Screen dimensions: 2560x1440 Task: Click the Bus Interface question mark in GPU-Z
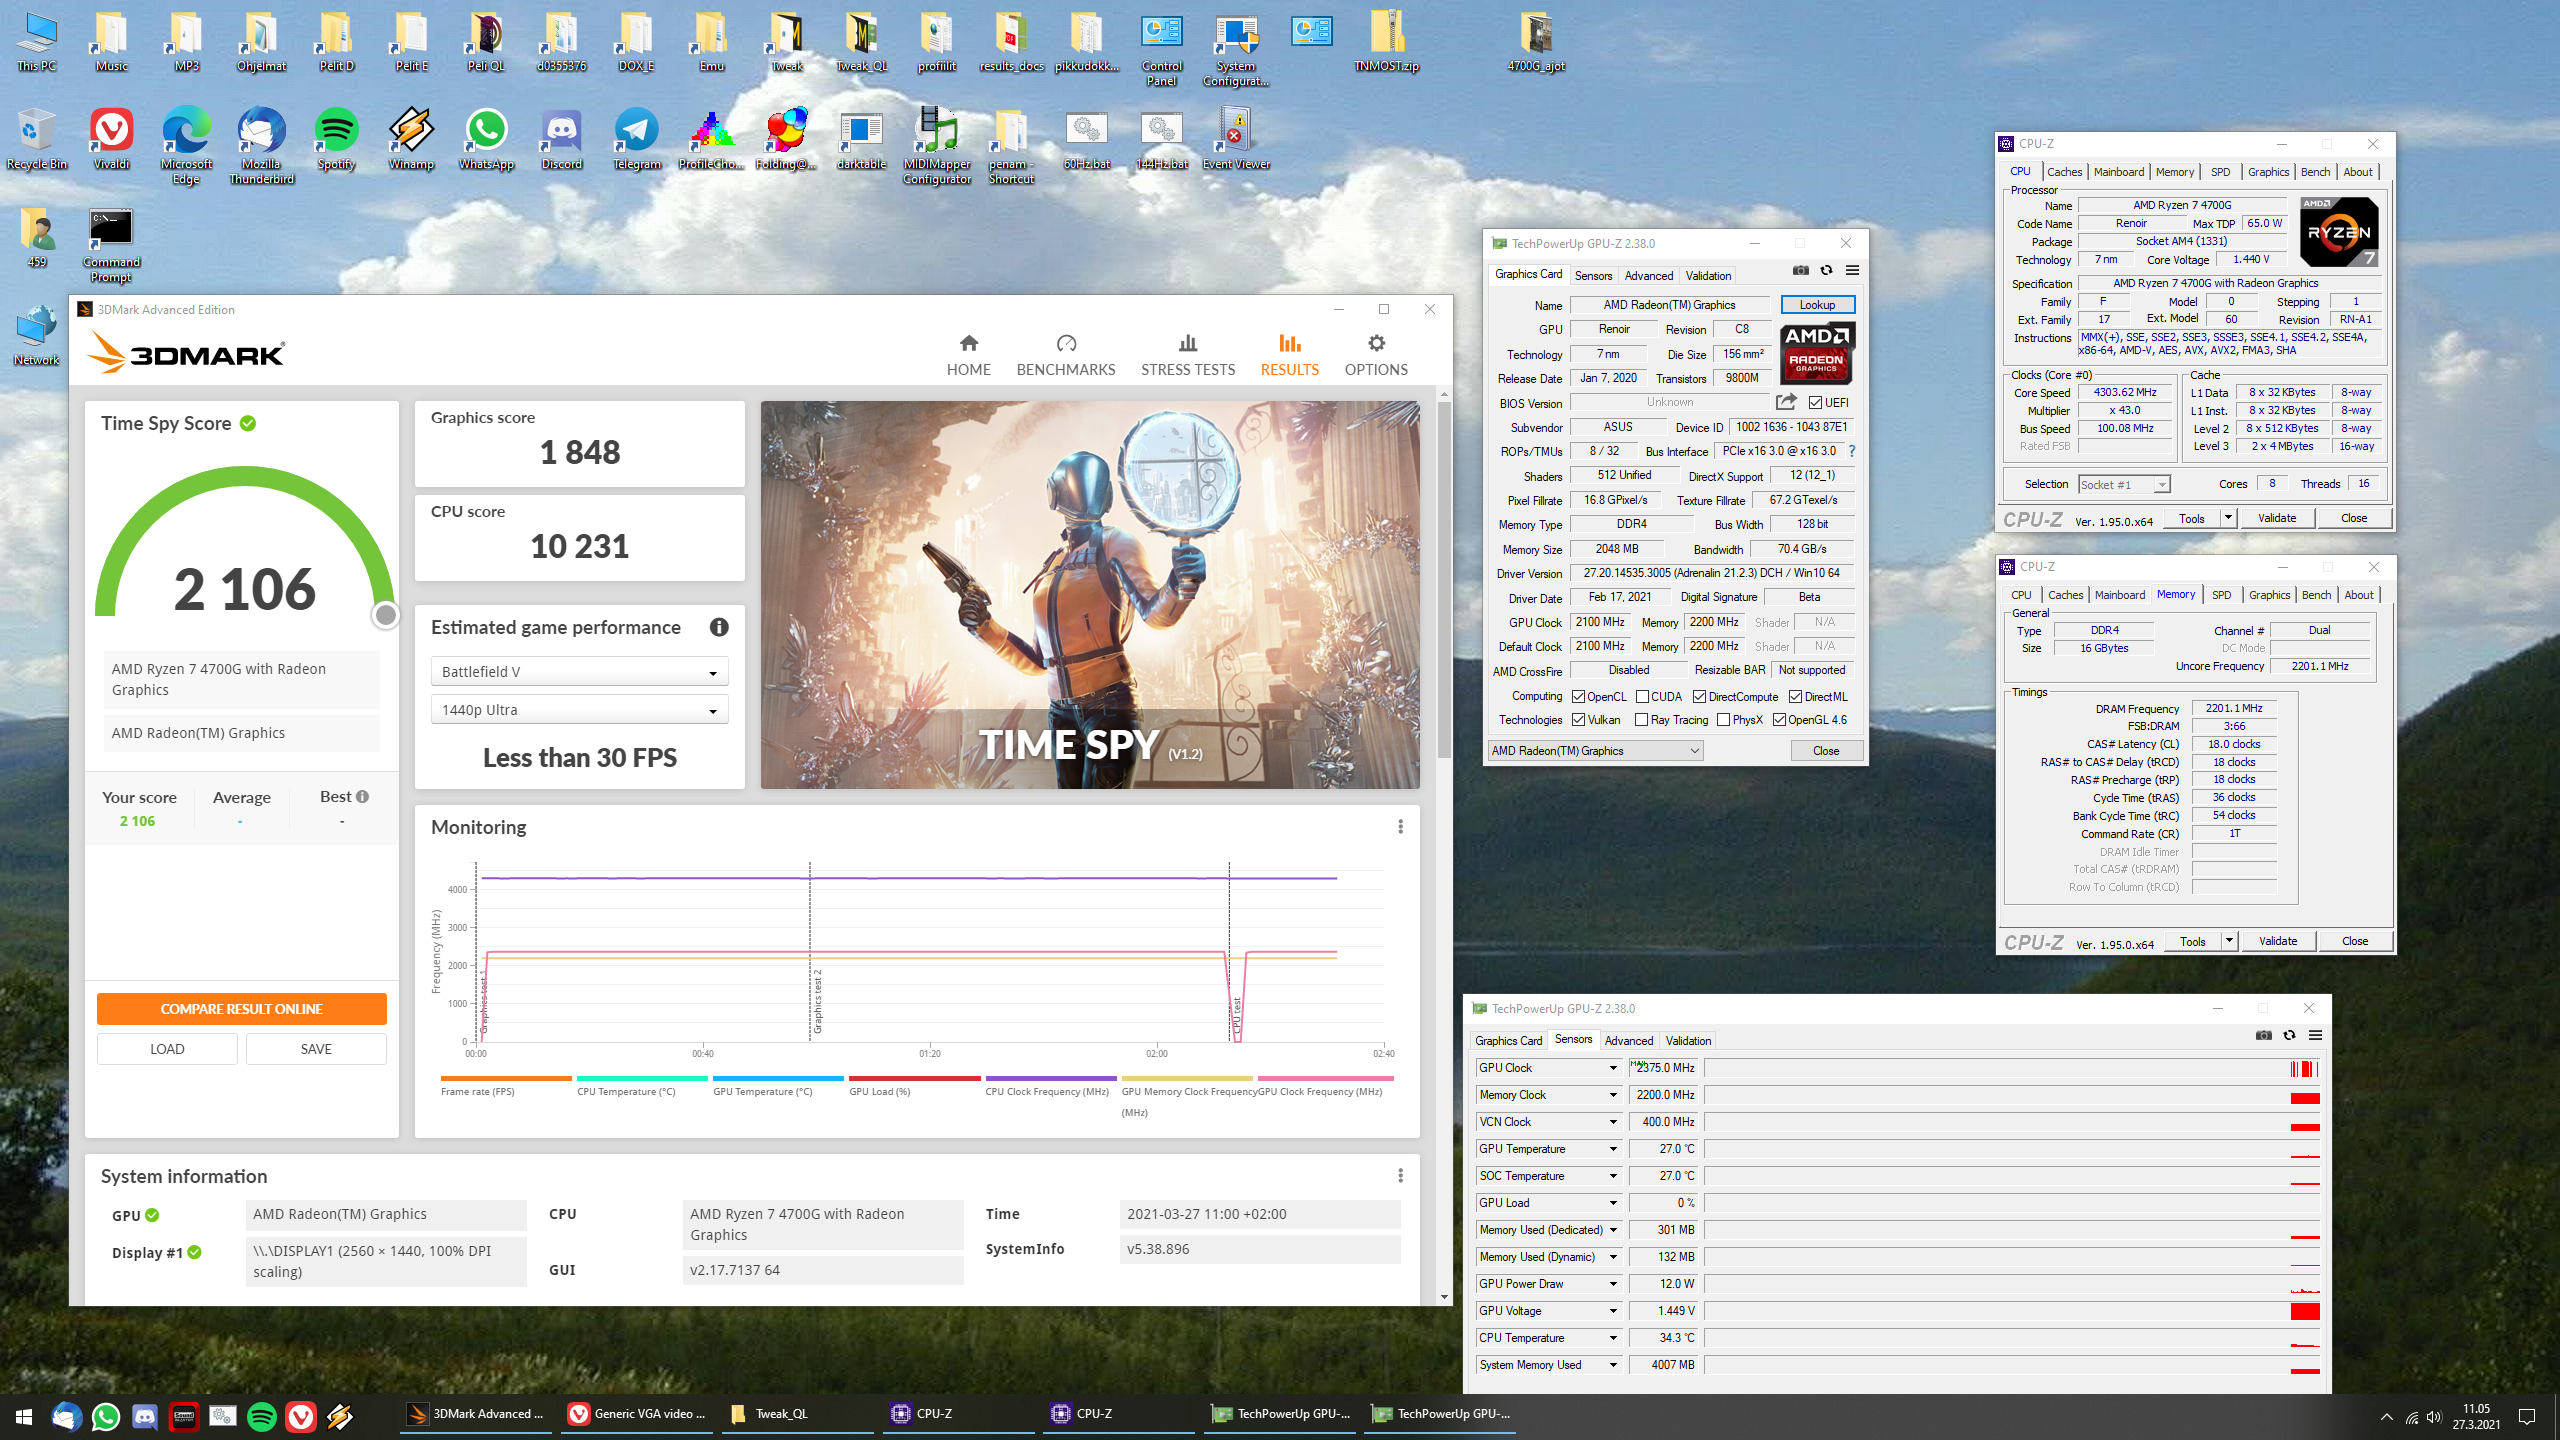[x=1852, y=451]
